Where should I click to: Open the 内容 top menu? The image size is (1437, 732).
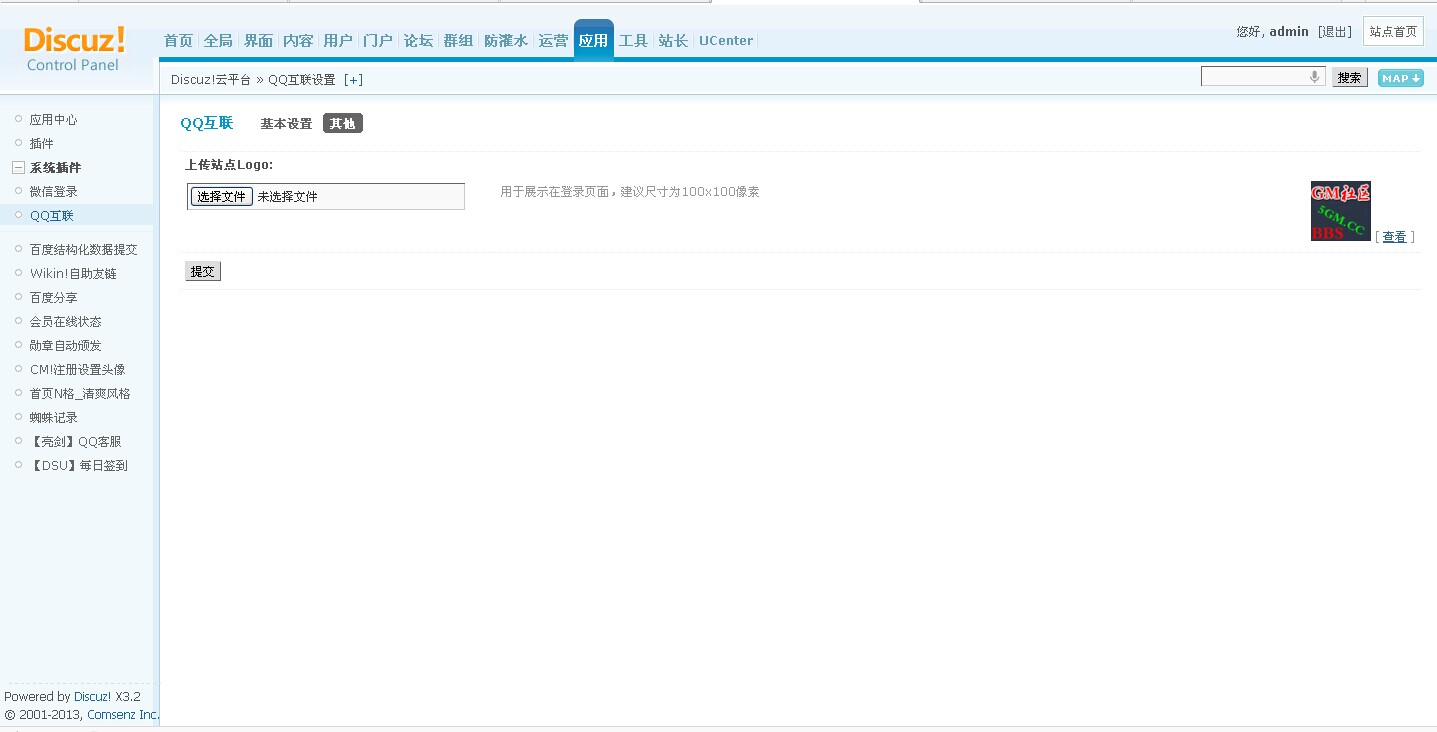298,41
